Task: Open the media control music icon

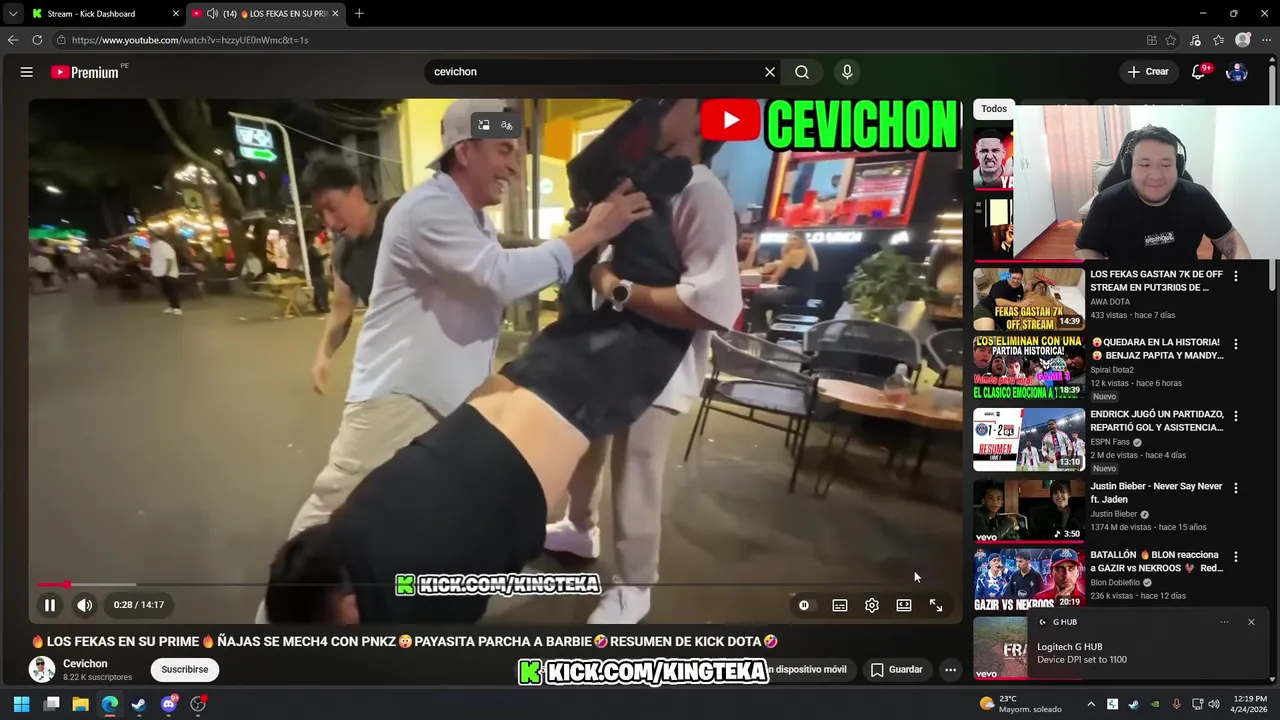Action: [x=1195, y=40]
